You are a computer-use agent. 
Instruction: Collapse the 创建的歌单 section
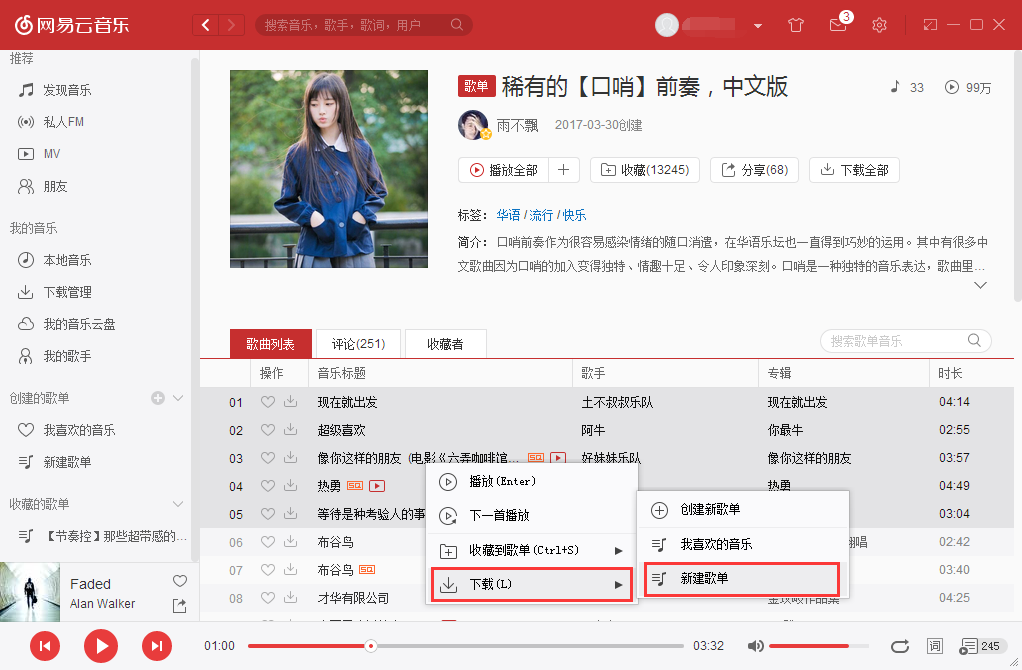(178, 397)
